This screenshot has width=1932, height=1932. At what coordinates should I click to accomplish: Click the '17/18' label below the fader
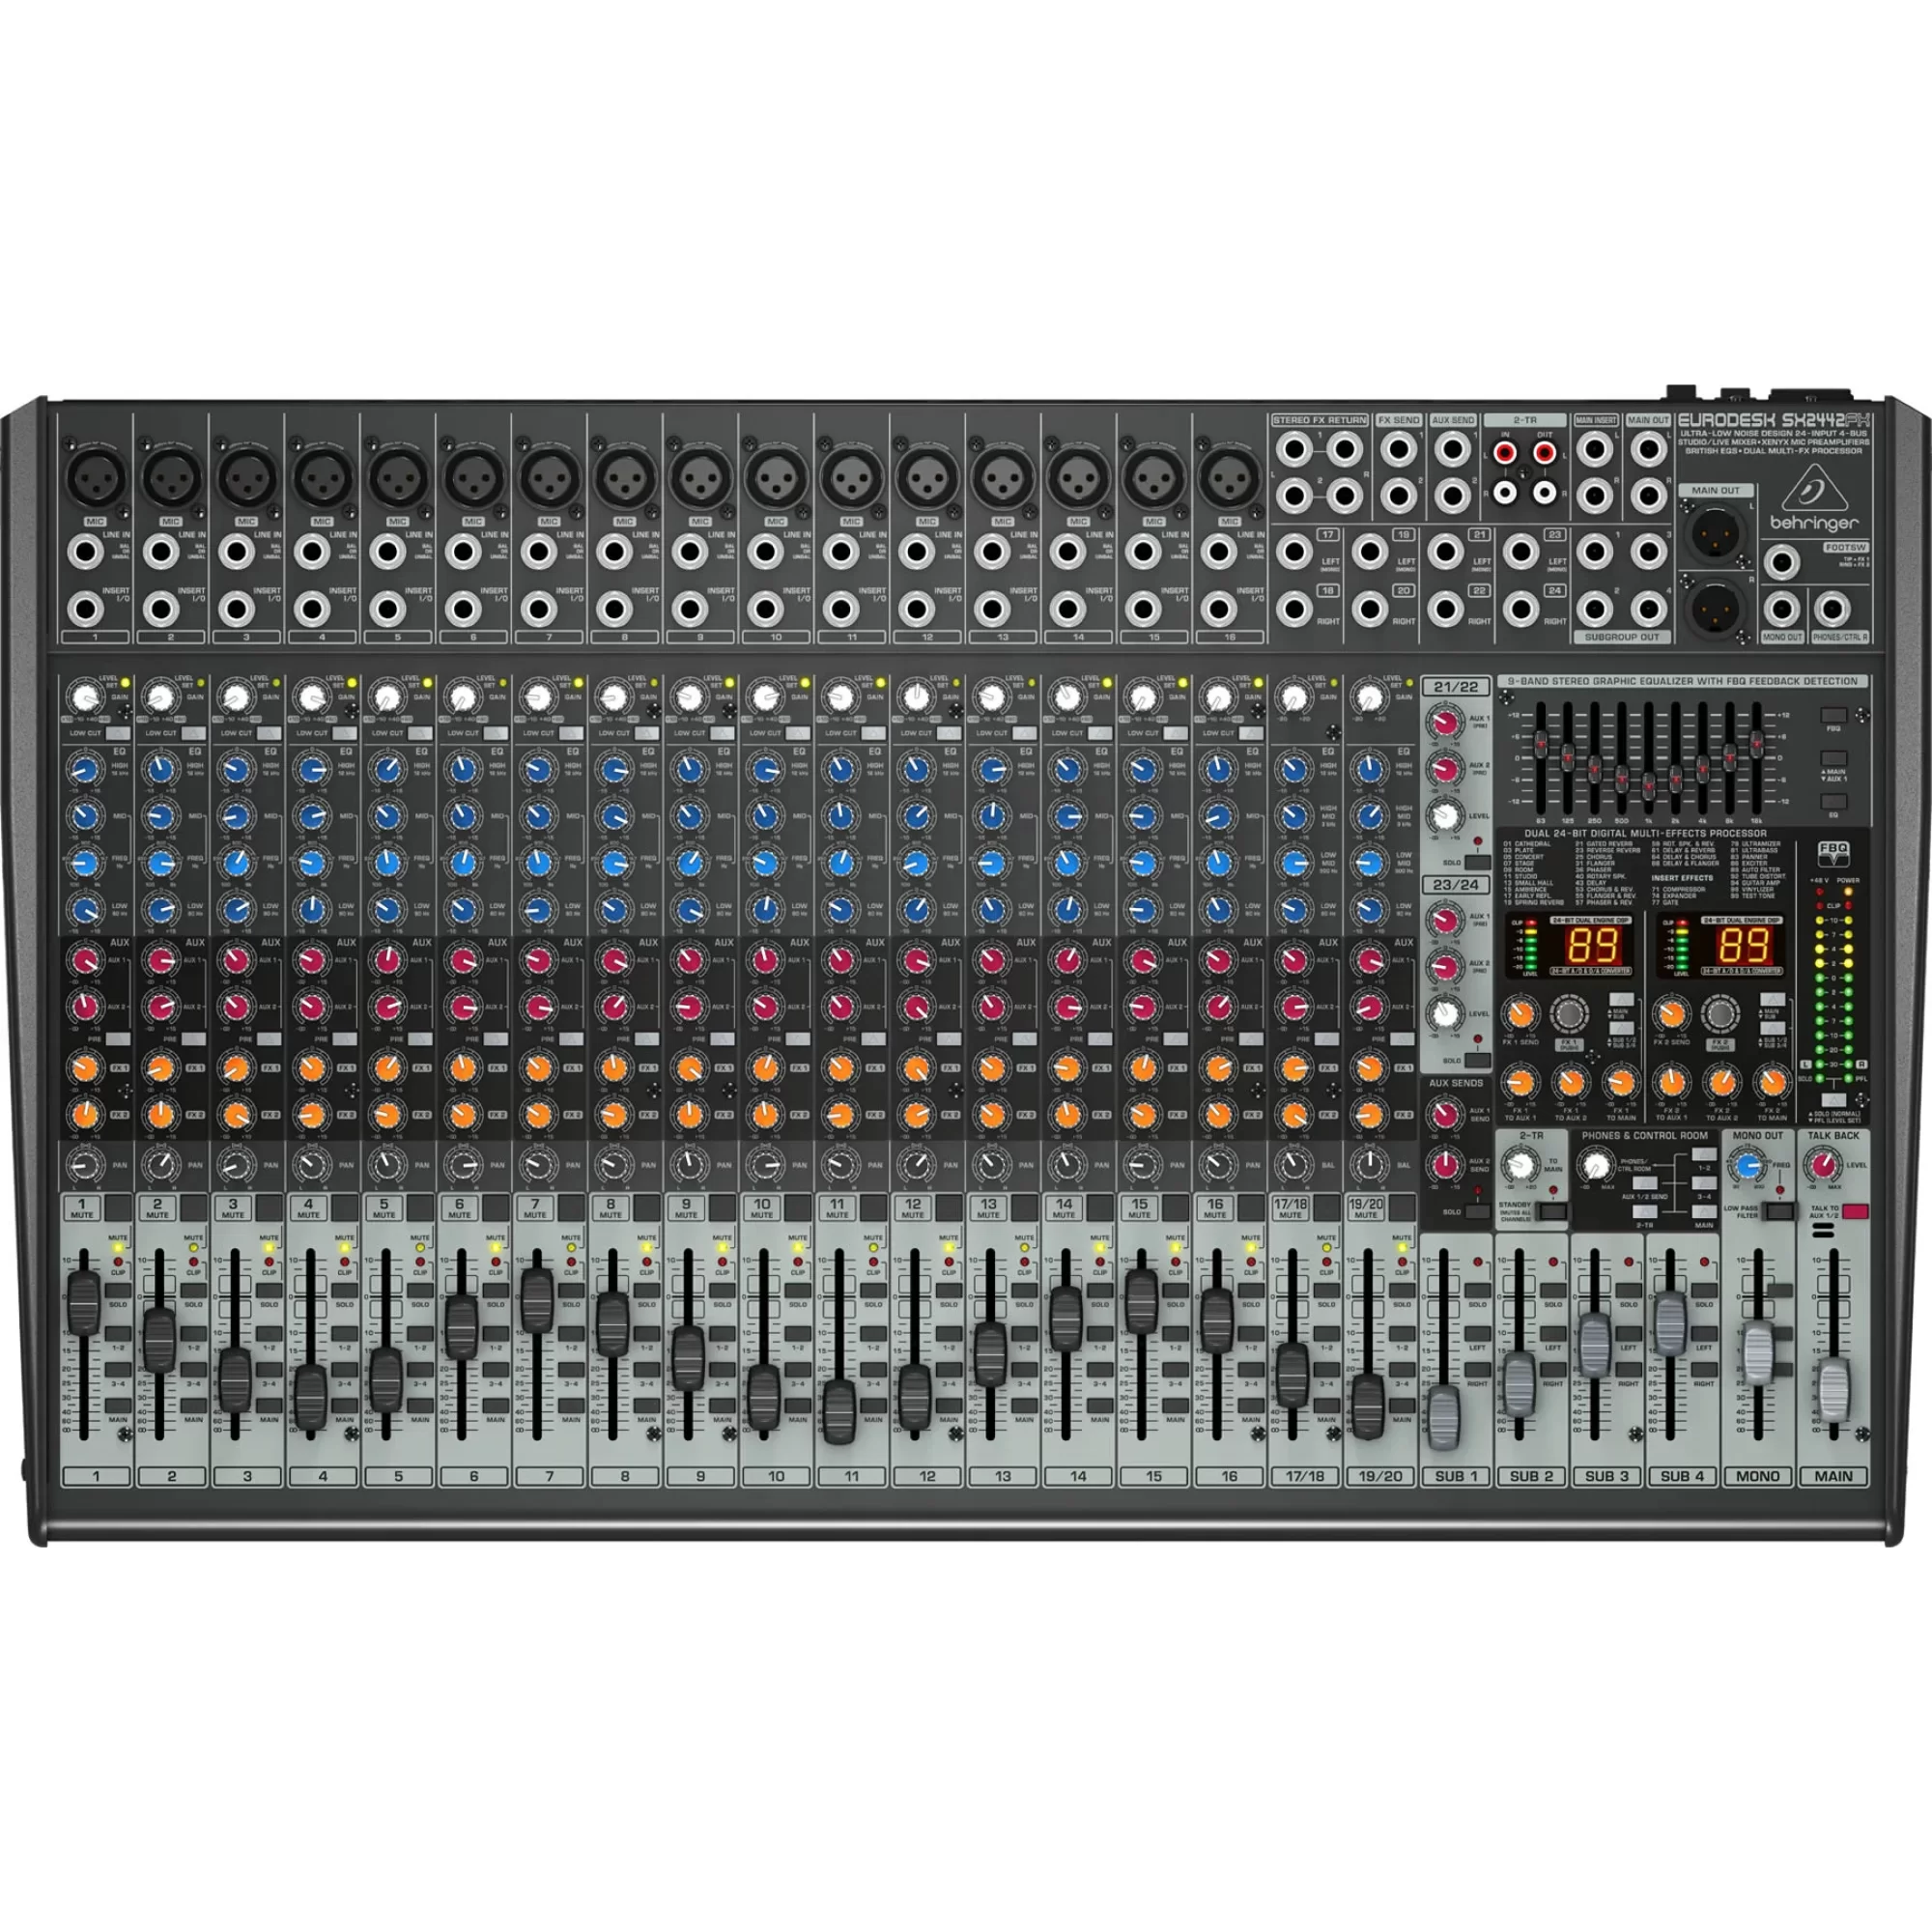pos(1304,1475)
